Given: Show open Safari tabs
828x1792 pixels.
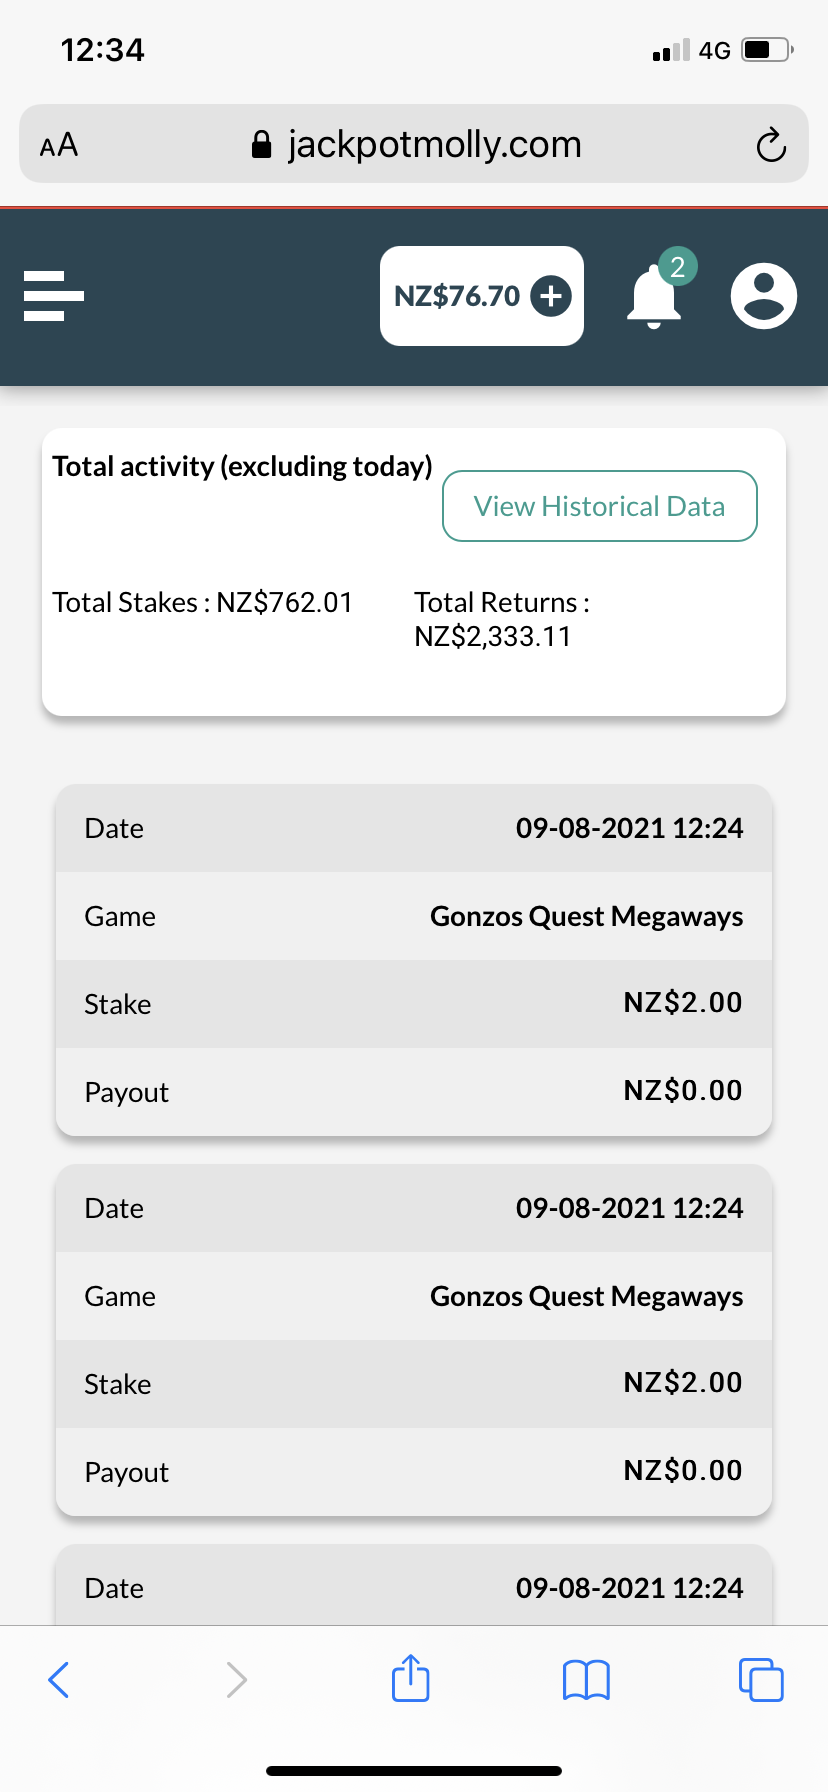Looking at the screenshot, I should pos(761,1680).
